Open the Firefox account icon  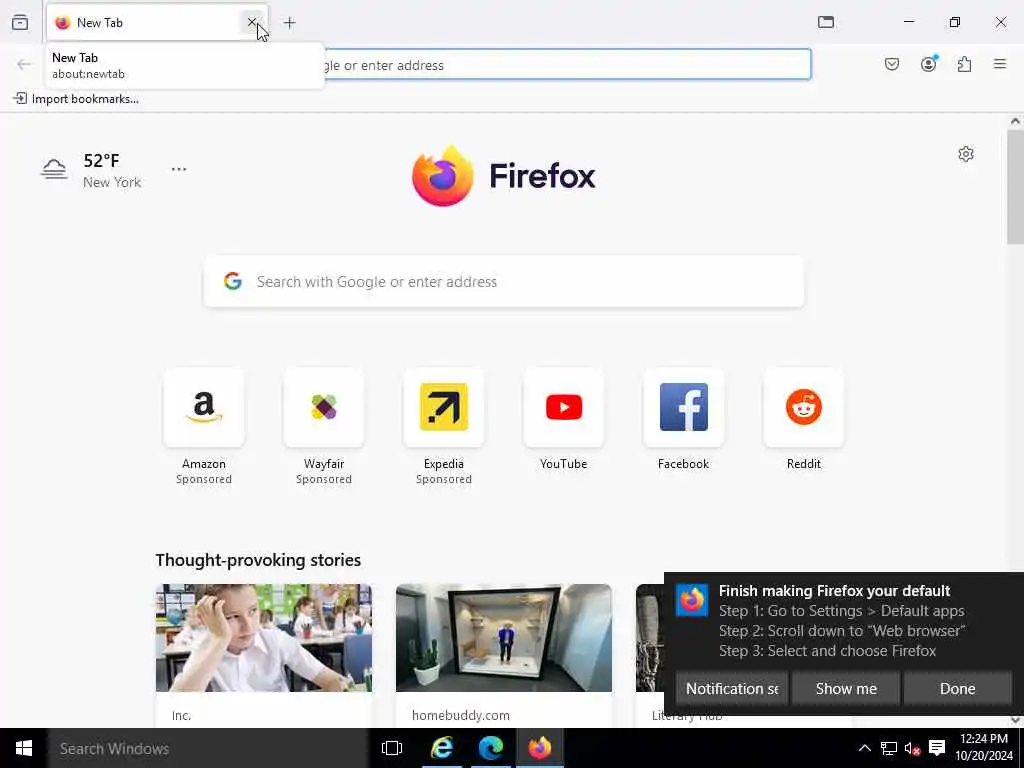coord(928,64)
